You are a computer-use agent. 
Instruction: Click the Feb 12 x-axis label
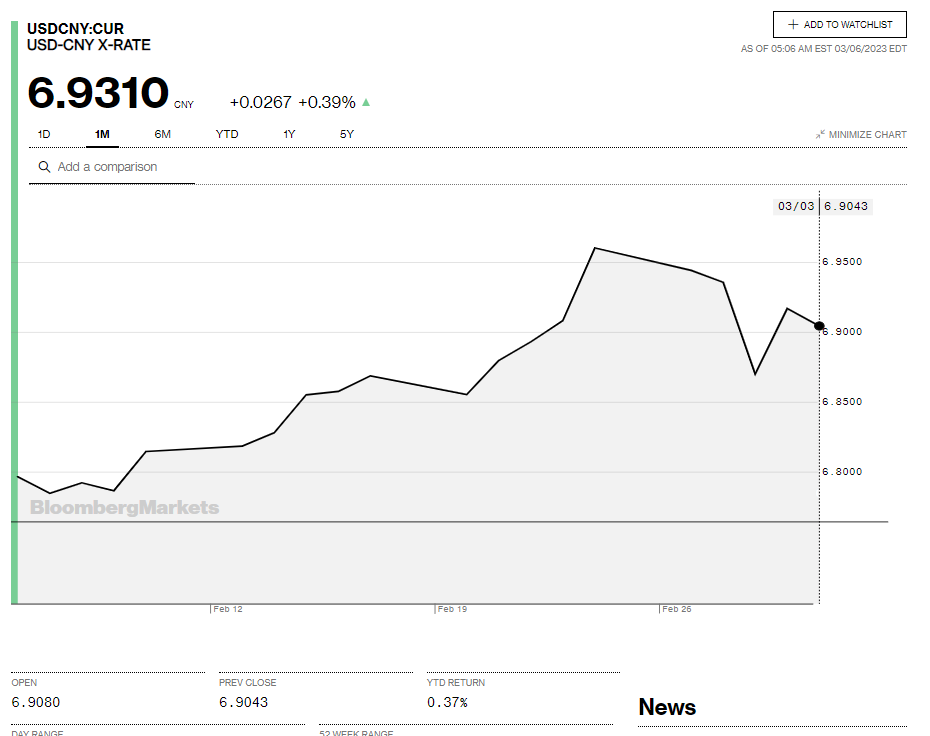click(228, 609)
